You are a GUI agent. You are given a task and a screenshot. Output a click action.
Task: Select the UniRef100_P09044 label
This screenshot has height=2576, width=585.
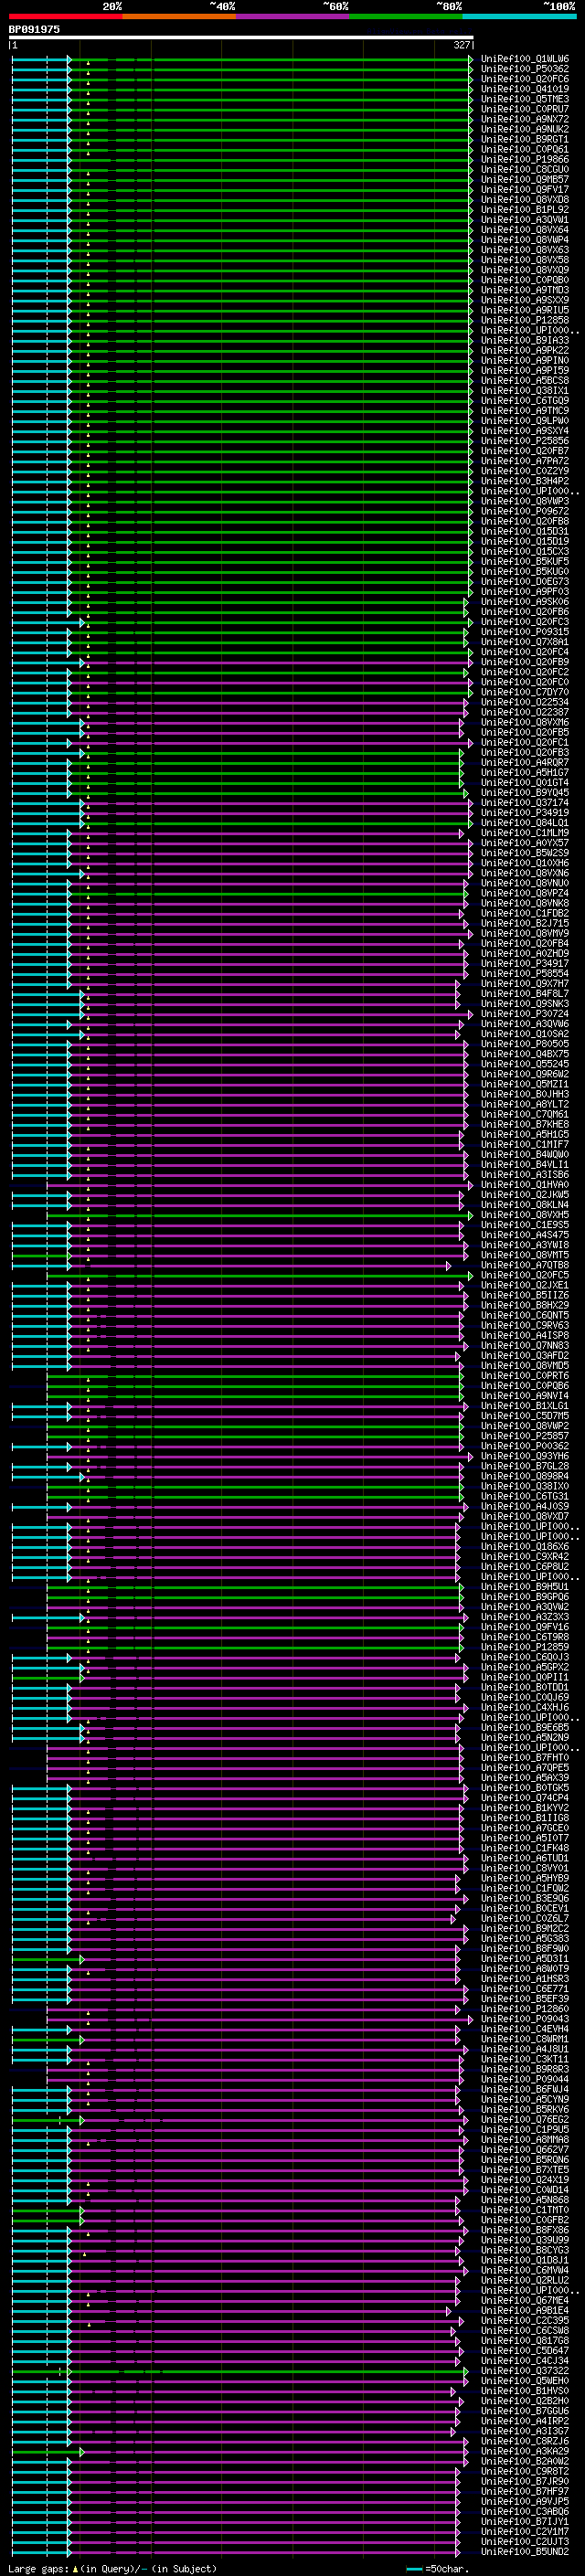click(525, 2080)
